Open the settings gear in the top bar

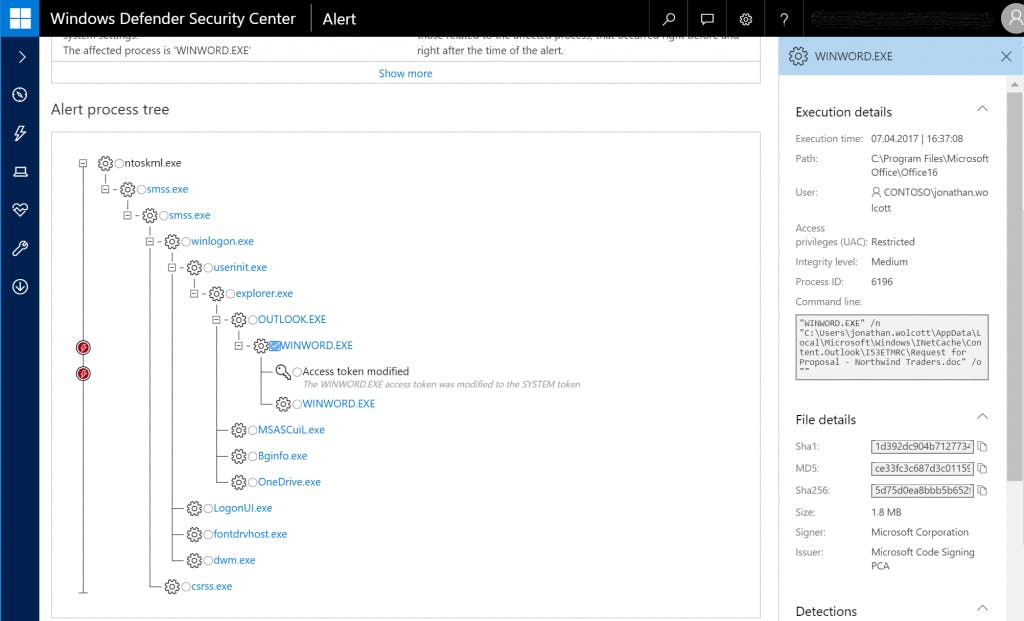pyautogui.click(x=745, y=19)
